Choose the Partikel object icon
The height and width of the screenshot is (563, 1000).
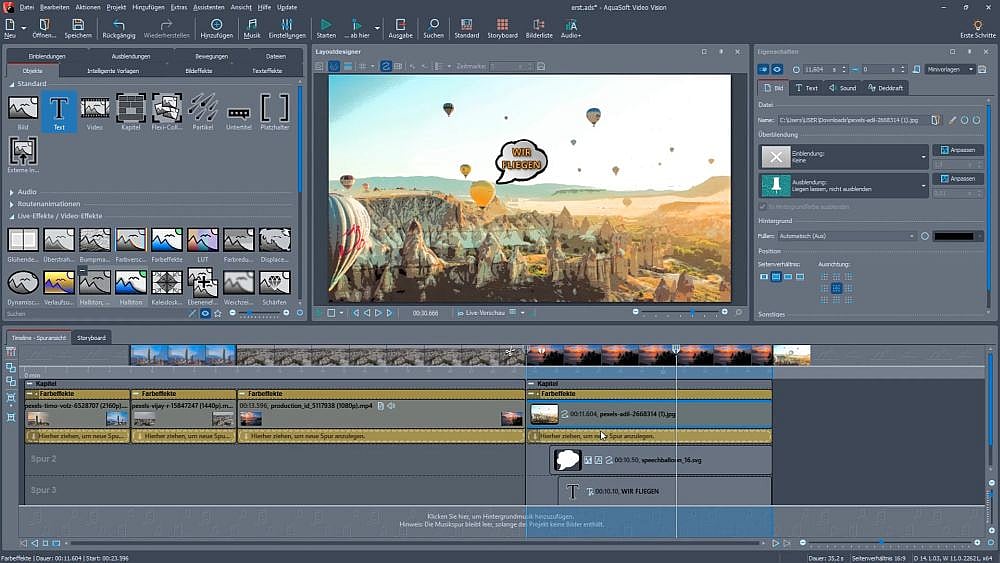tap(203, 109)
